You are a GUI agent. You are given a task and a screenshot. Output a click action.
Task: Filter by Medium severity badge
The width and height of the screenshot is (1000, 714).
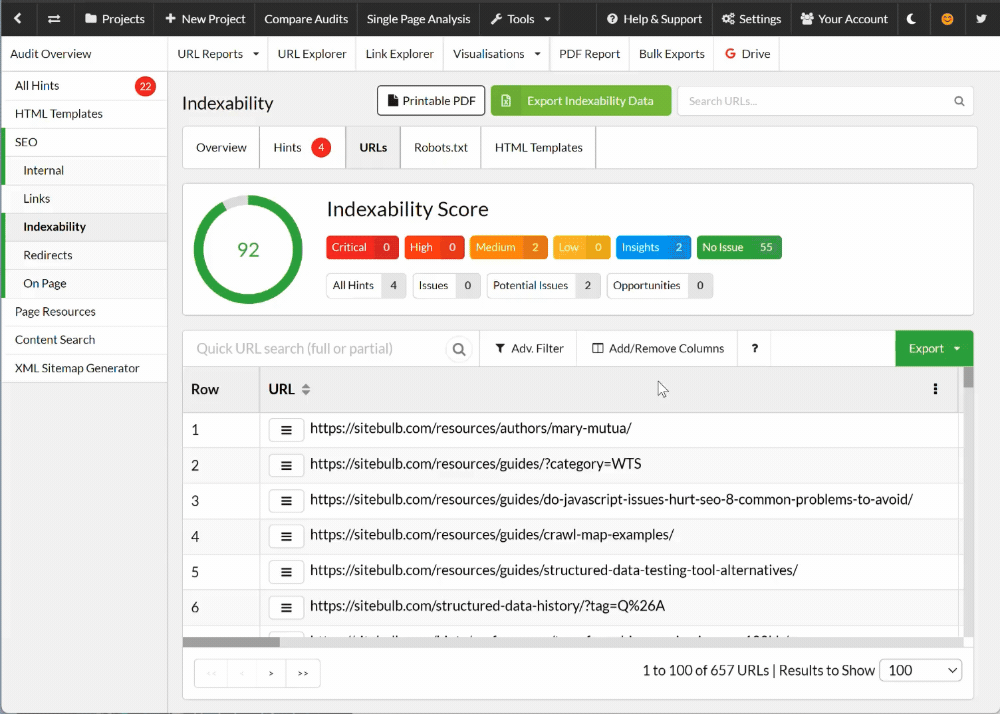coord(508,247)
